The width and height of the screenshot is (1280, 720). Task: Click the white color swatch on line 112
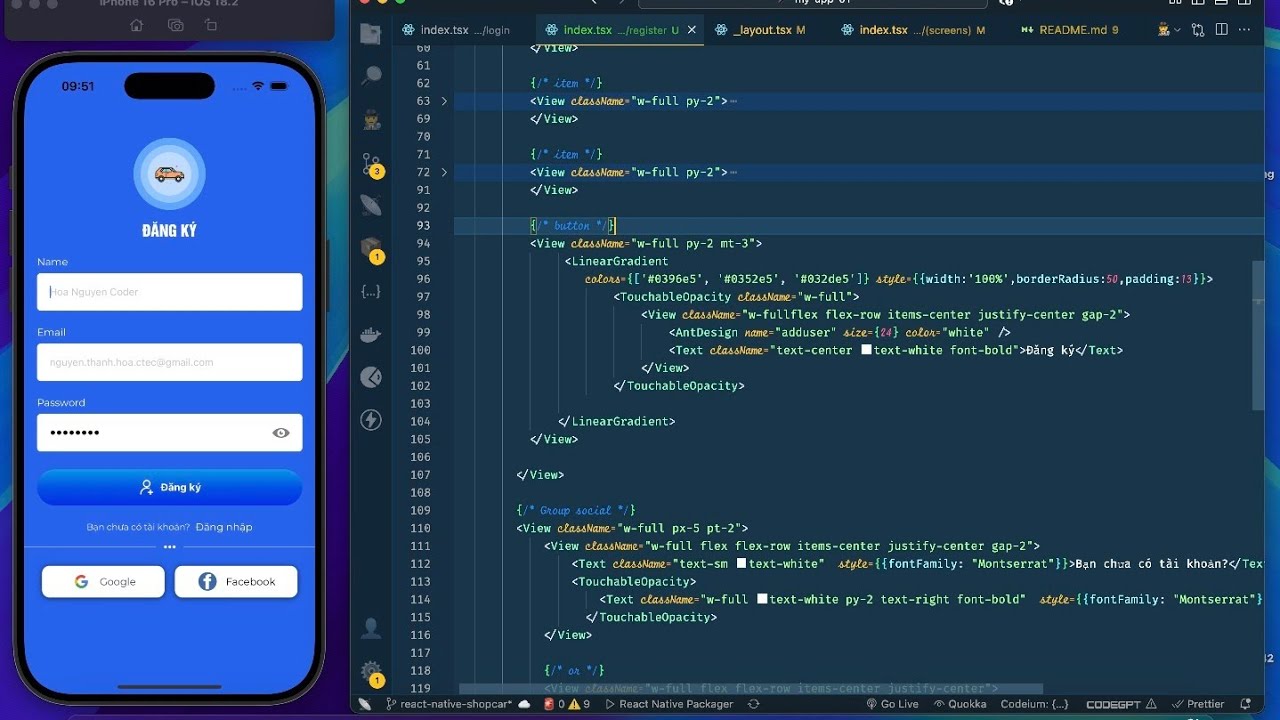pyautogui.click(x=742, y=564)
